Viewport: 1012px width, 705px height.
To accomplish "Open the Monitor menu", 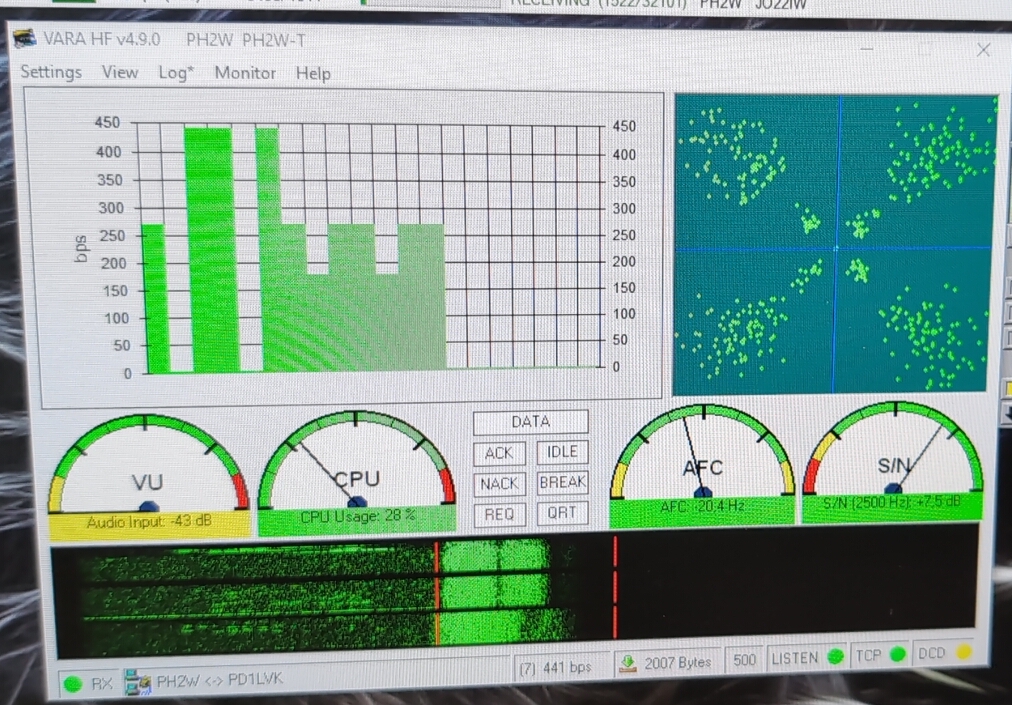I will coord(245,73).
